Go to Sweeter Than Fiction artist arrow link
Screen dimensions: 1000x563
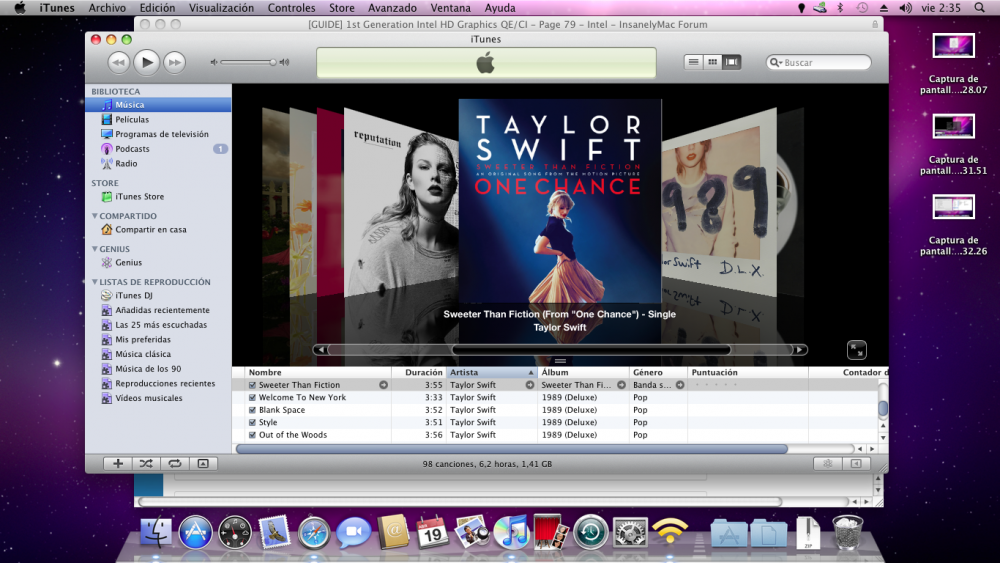click(530, 385)
